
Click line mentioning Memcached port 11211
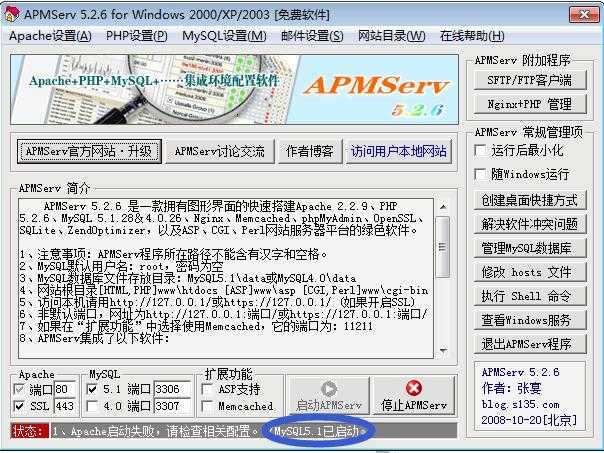196,327
